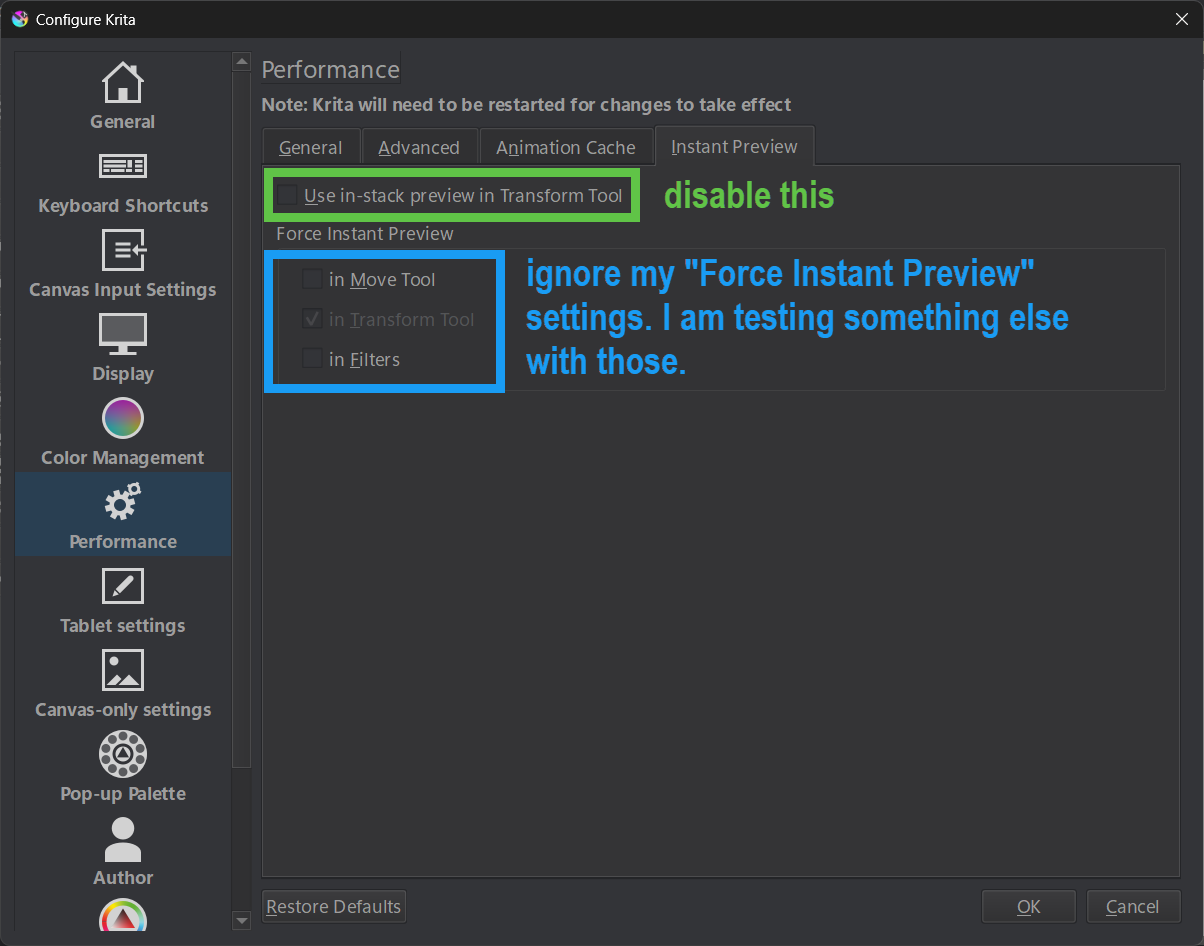Open the Pop-up Palette icon

(x=123, y=754)
